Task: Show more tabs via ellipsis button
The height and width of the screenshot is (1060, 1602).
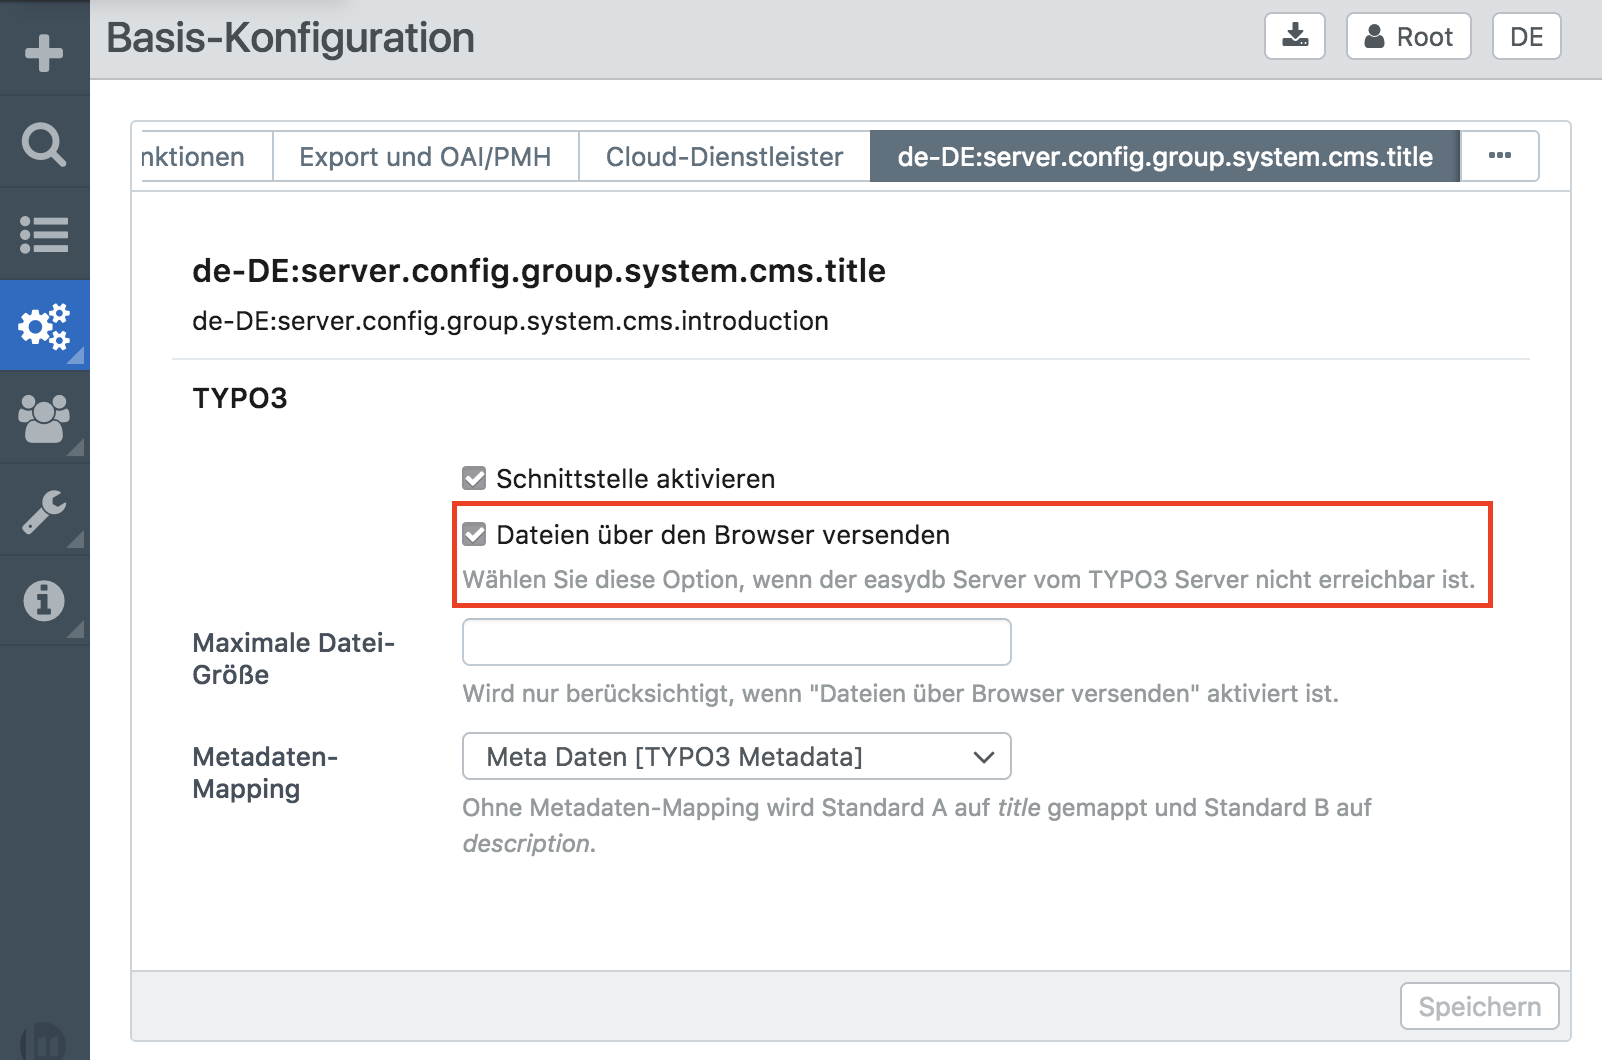Action: pos(1500,156)
